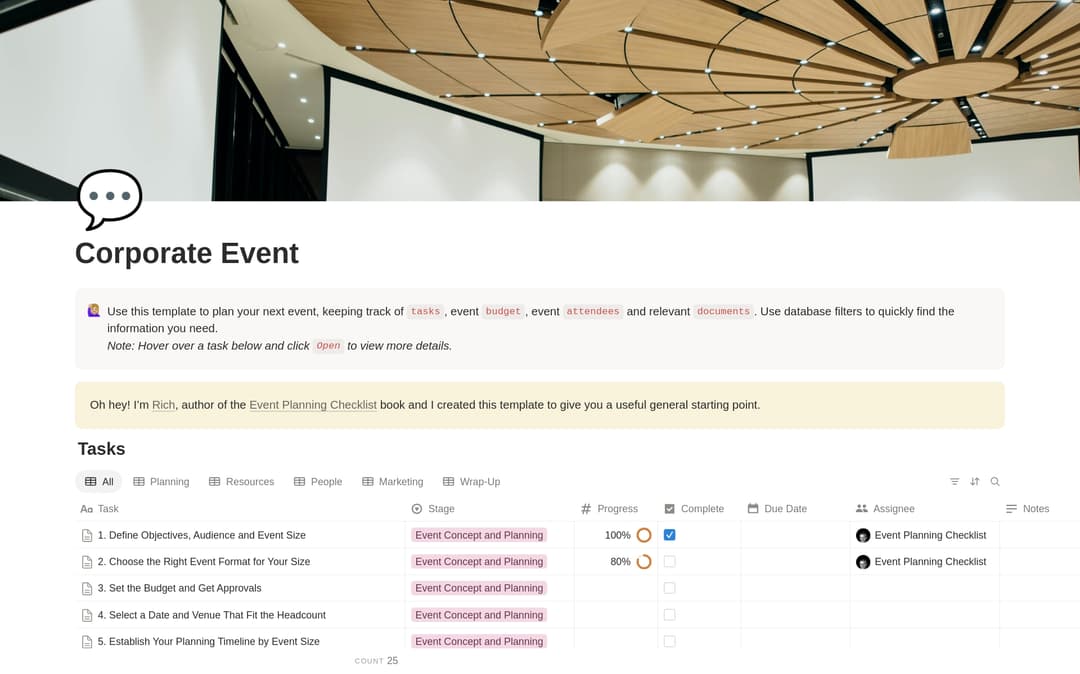Click the empty Due Date cell for Define Objectives
Viewport: 1080px width, 674px height.
pos(796,535)
